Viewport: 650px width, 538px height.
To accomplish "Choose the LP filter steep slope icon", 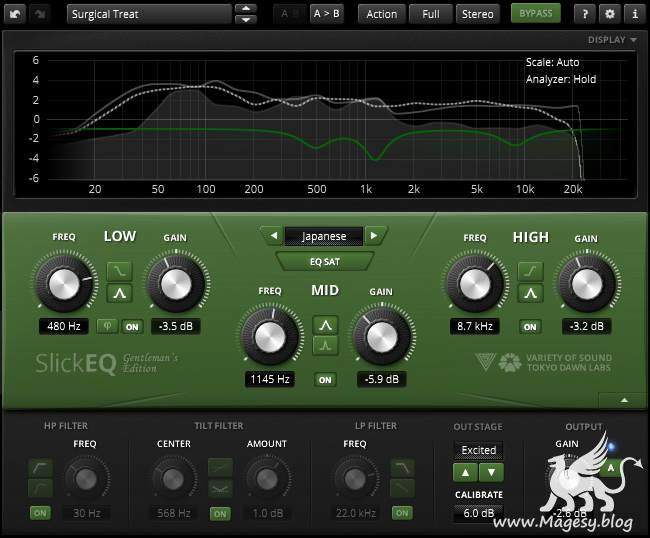I will click(x=402, y=468).
